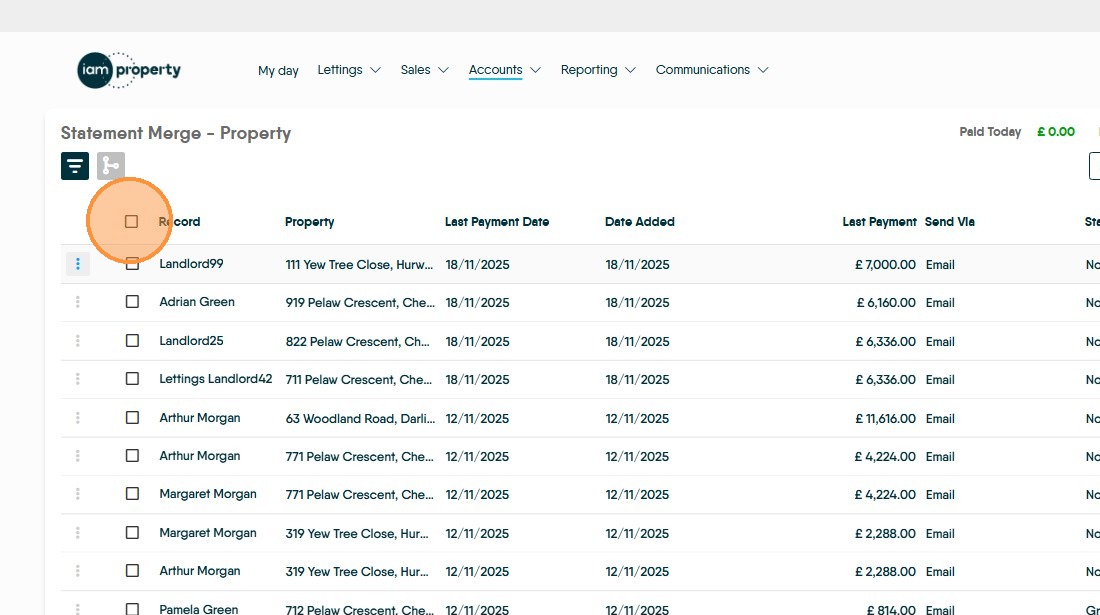Image resolution: width=1100 pixels, height=615 pixels.
Task: Click the Landlord25 record name
Action: click(x=191, y=341)
